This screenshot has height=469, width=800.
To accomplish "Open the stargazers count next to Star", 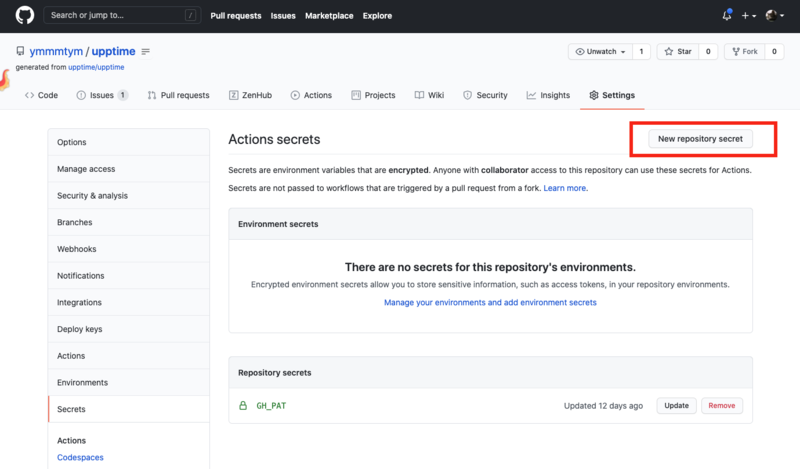I will [x=708, y=52].
